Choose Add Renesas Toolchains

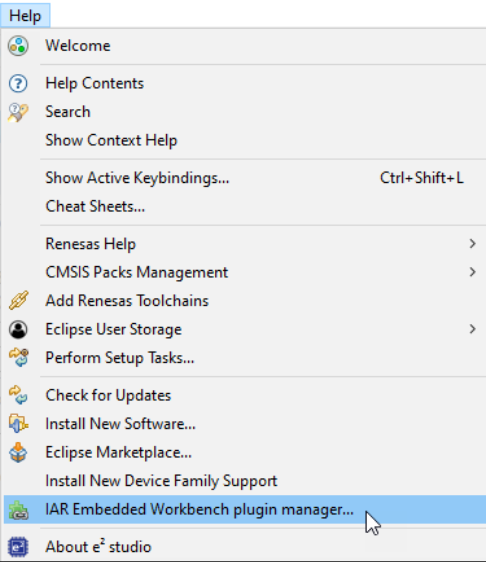(x=245, y=301)
